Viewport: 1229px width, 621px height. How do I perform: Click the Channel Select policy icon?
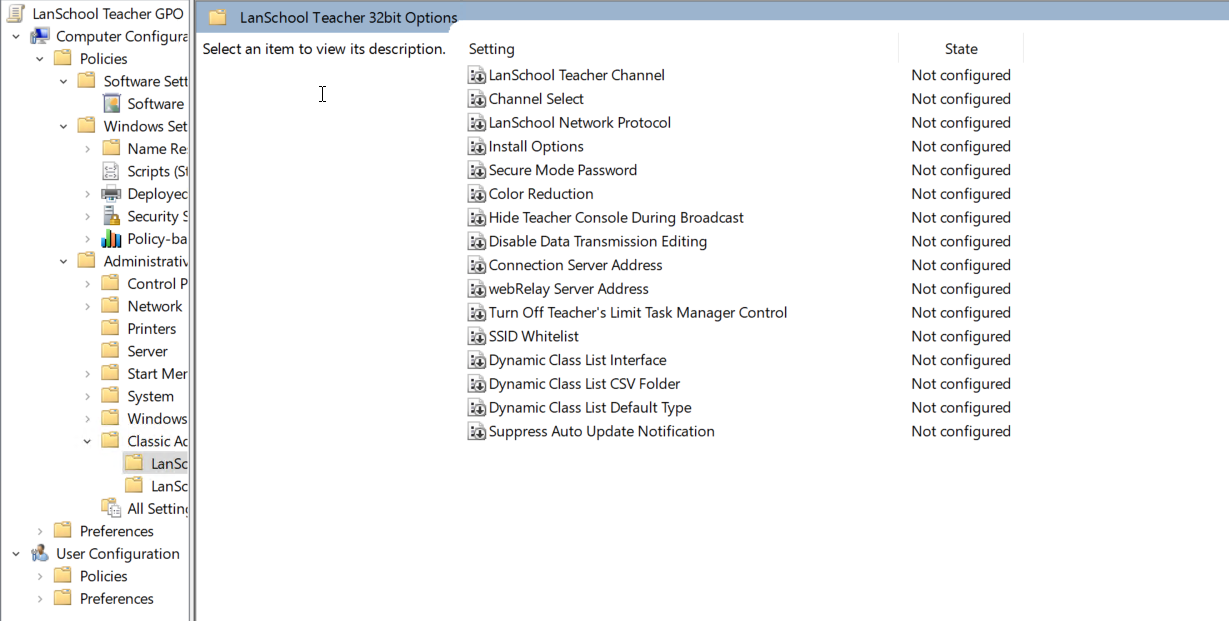click(x=477, y=99)
